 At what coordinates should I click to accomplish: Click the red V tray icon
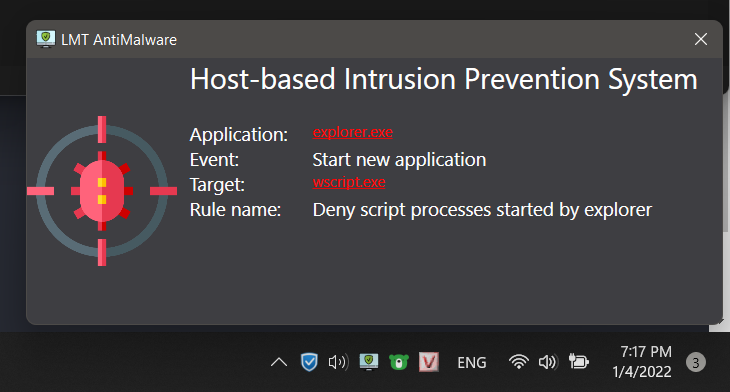(428, 362)
